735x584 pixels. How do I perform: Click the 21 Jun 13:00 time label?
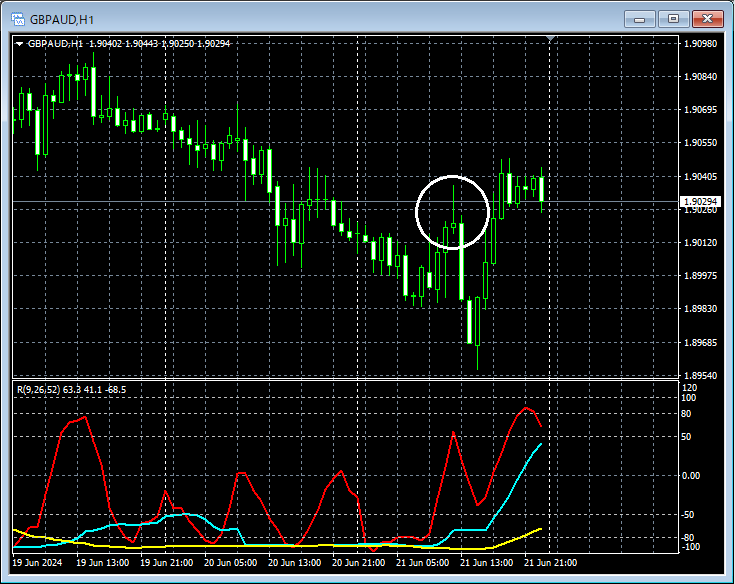pos(487,562)
